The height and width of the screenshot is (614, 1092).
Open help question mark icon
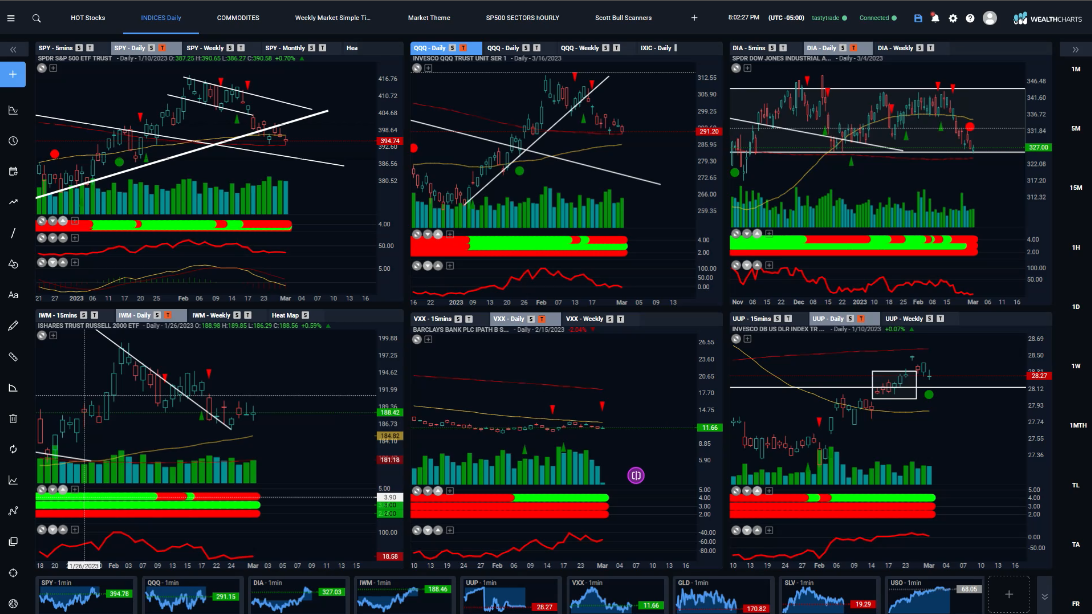point(970,18)
